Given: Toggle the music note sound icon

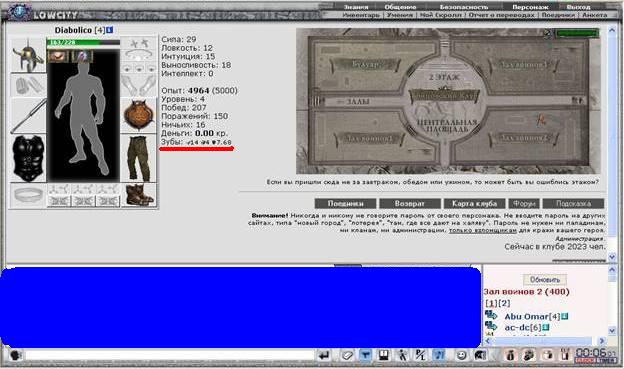Looking at the screenshot, I should click(439, 355).
